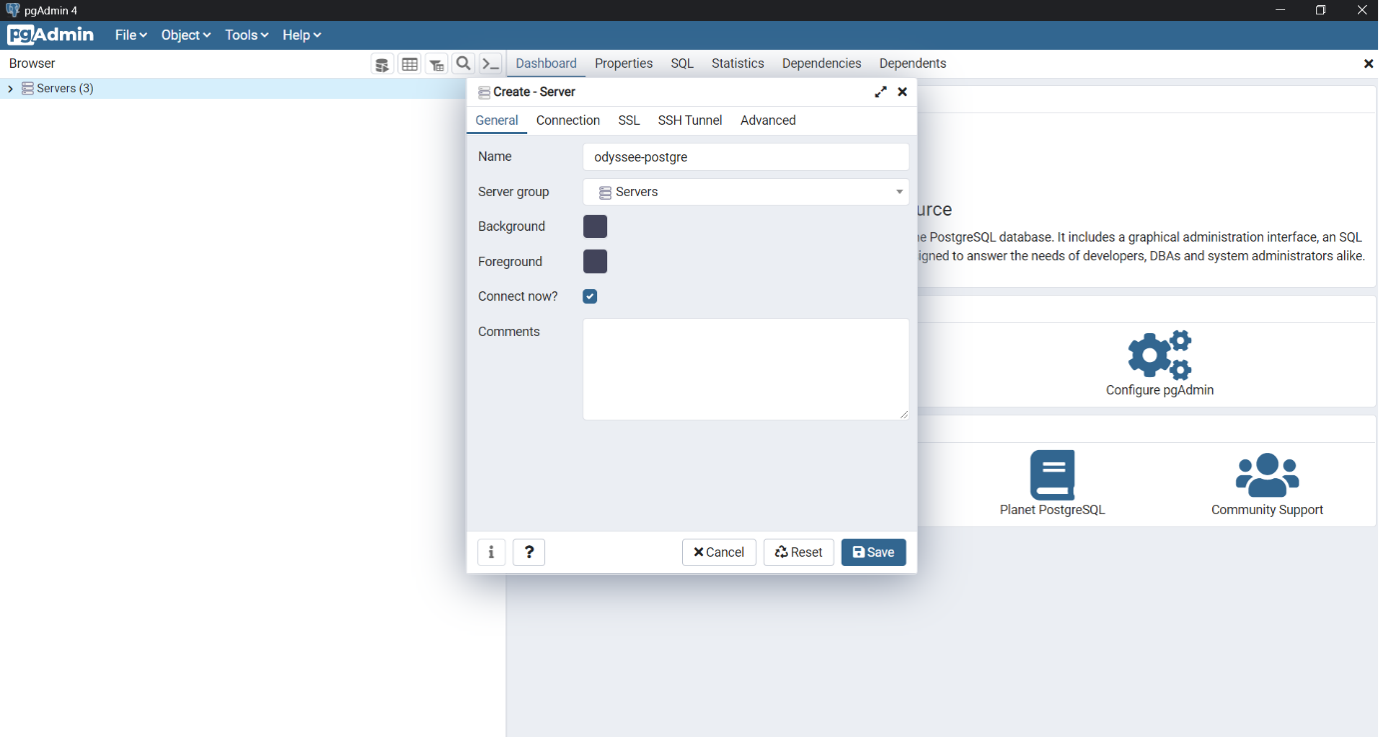Open the Object menu

[186, 35]
